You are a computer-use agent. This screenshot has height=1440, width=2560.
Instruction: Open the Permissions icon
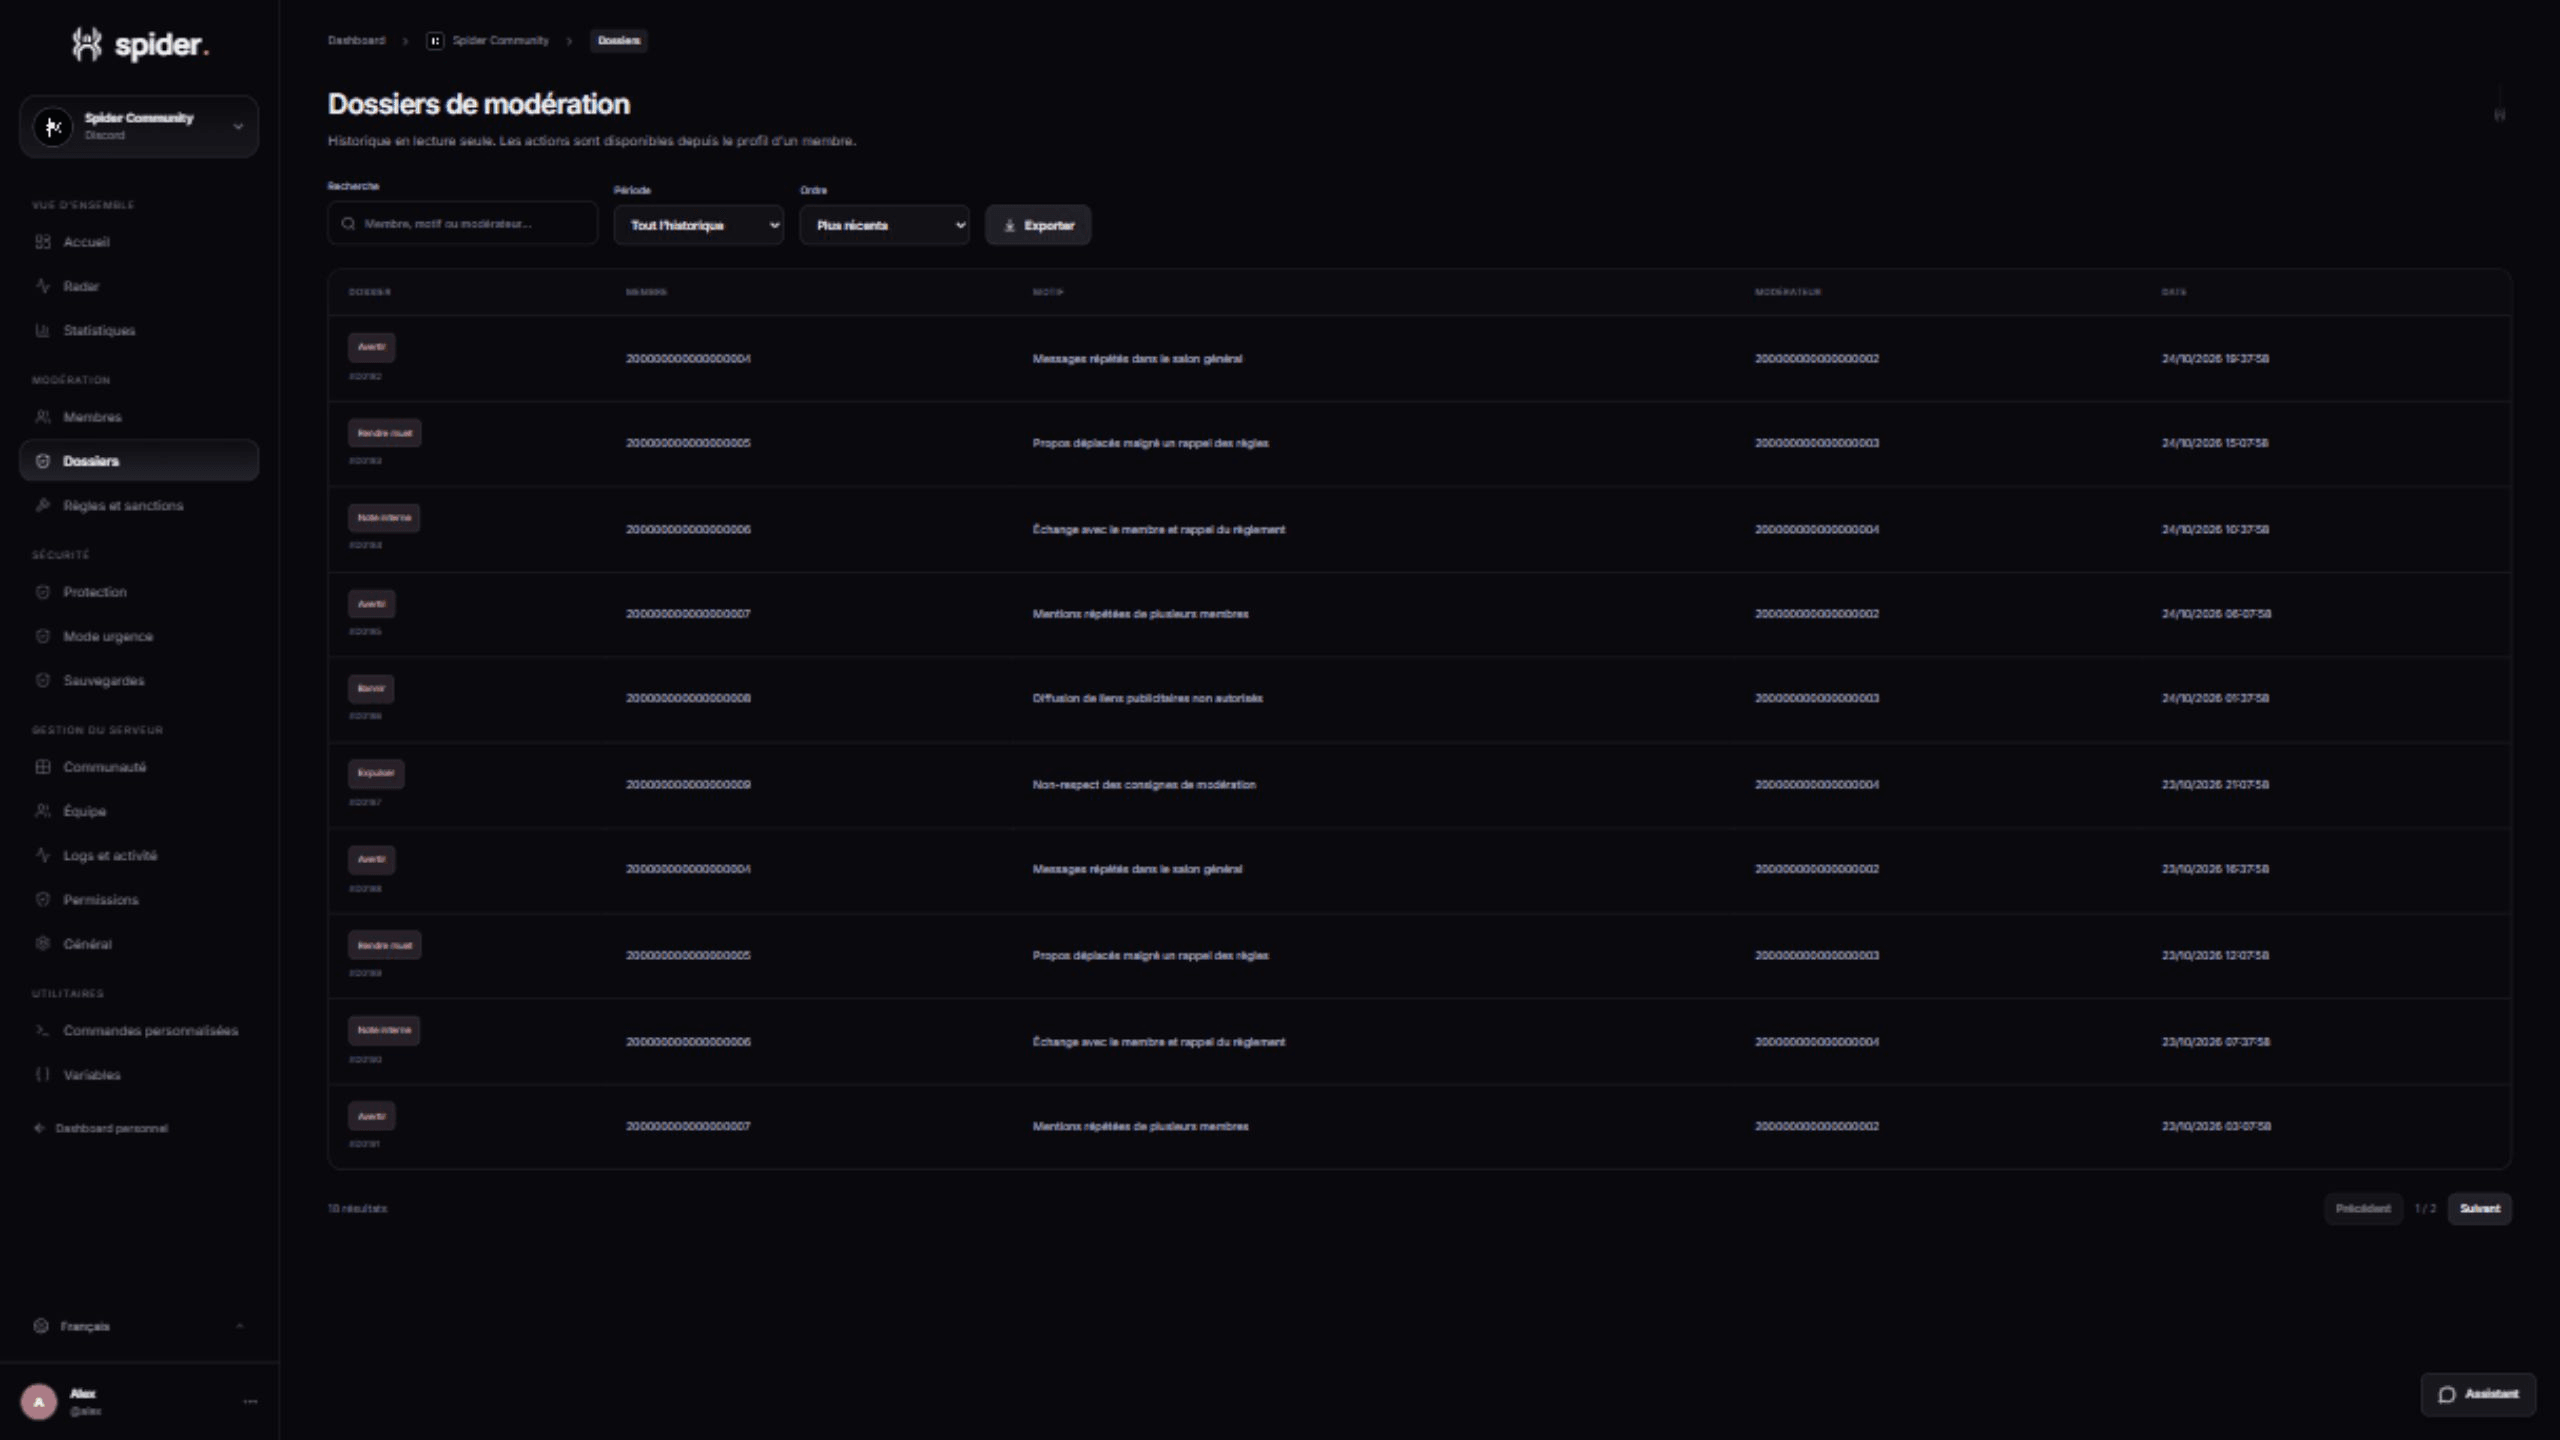click(42, 899)
